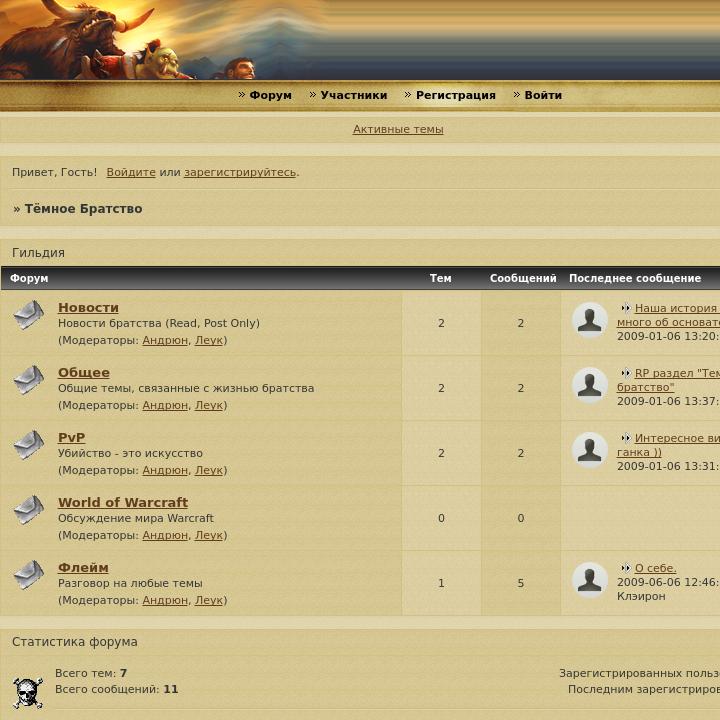Click the last-post arrow icon before Наша история
This screenshot has width=720, height=720.
pos(625,308)
